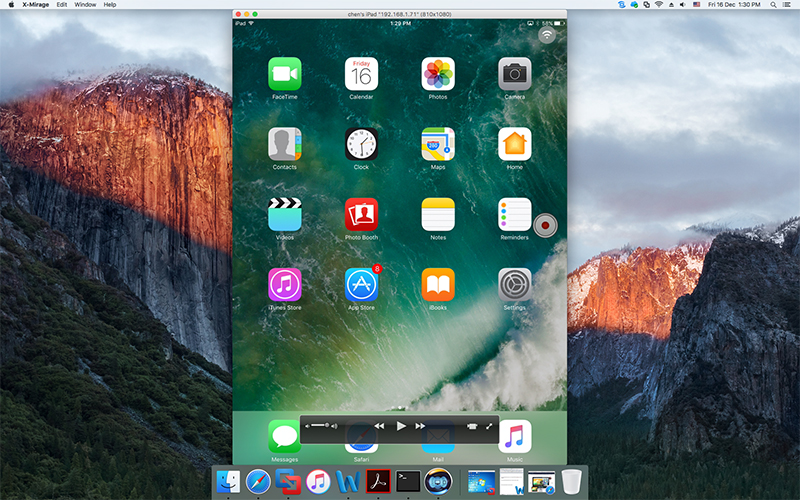The height and width of the screenshot is (500, 800).
Task: Open the Edit menu
Action: (62, 5)
